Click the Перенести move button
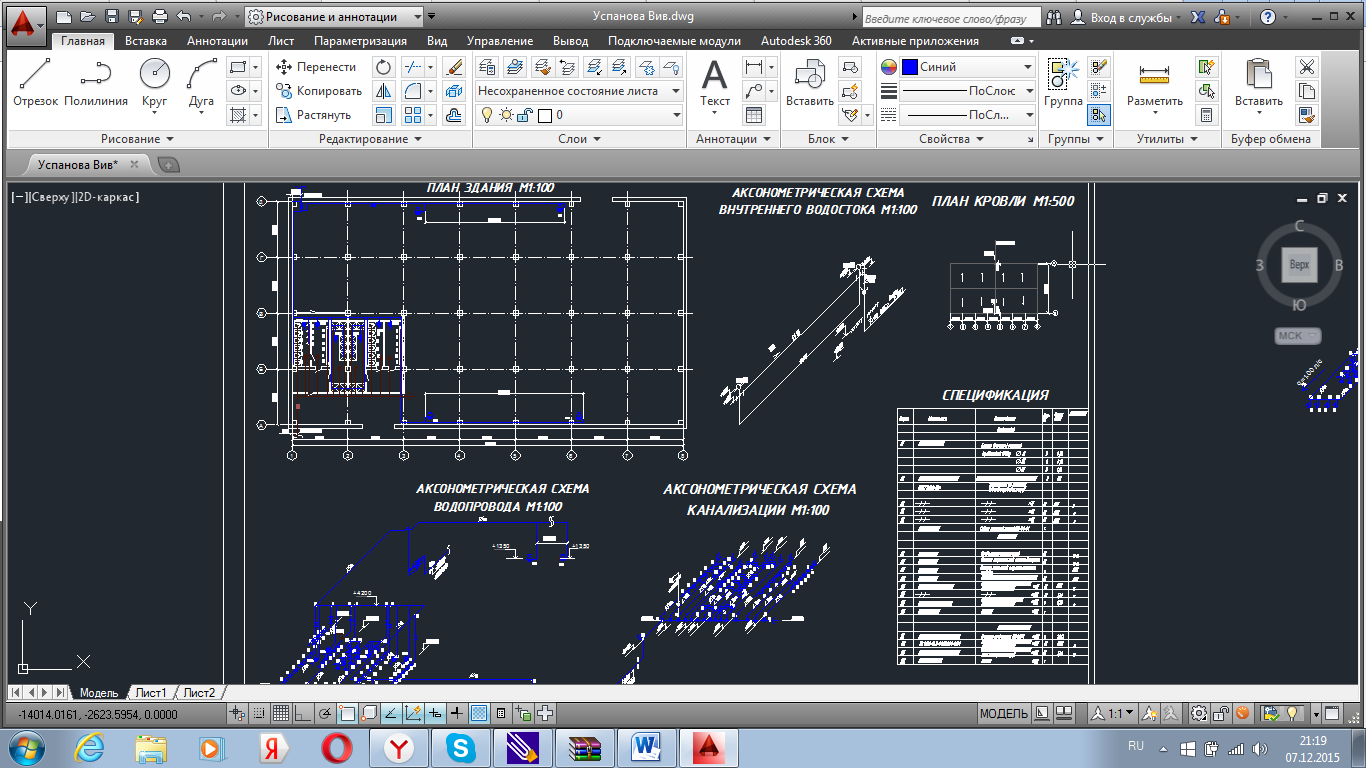 point(315,67)
